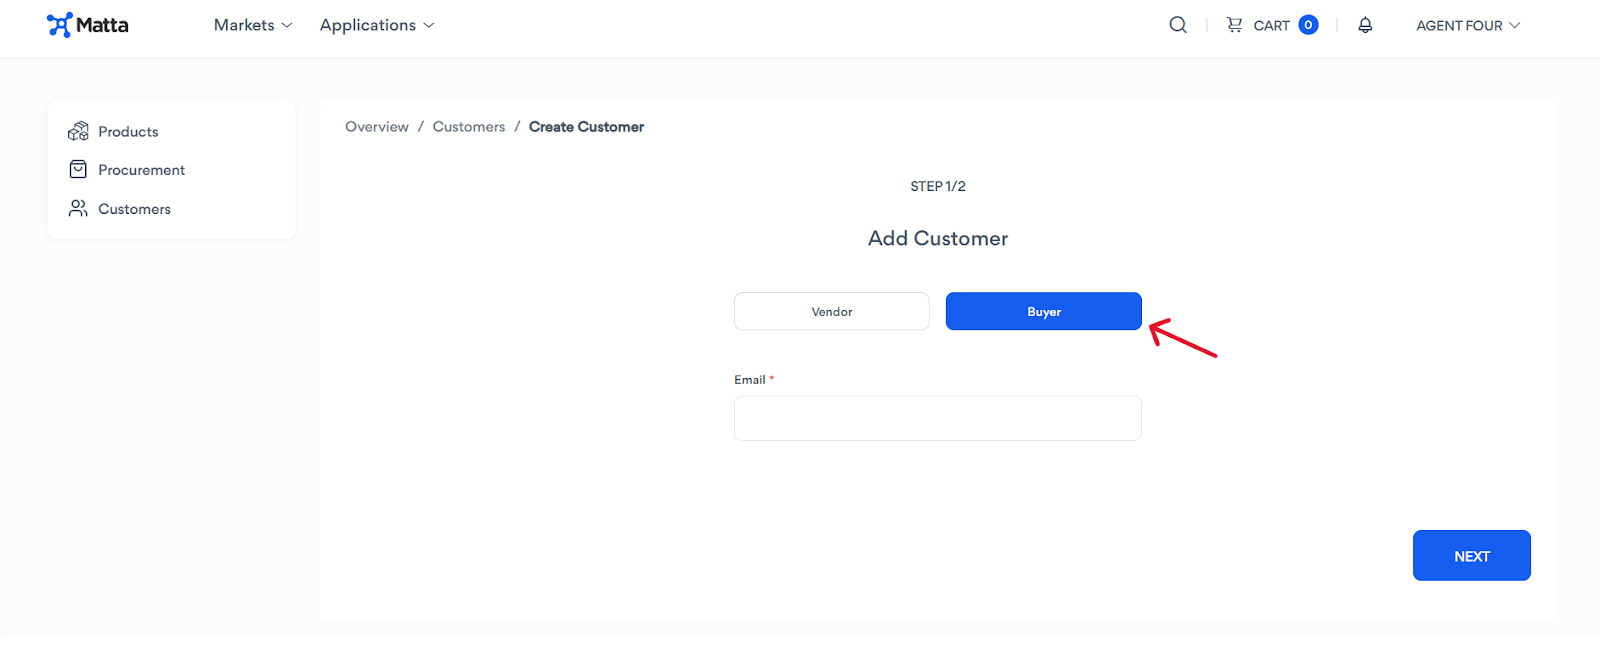
Task: Open the search magnifier icon
Action: [x=1178, y=25]
